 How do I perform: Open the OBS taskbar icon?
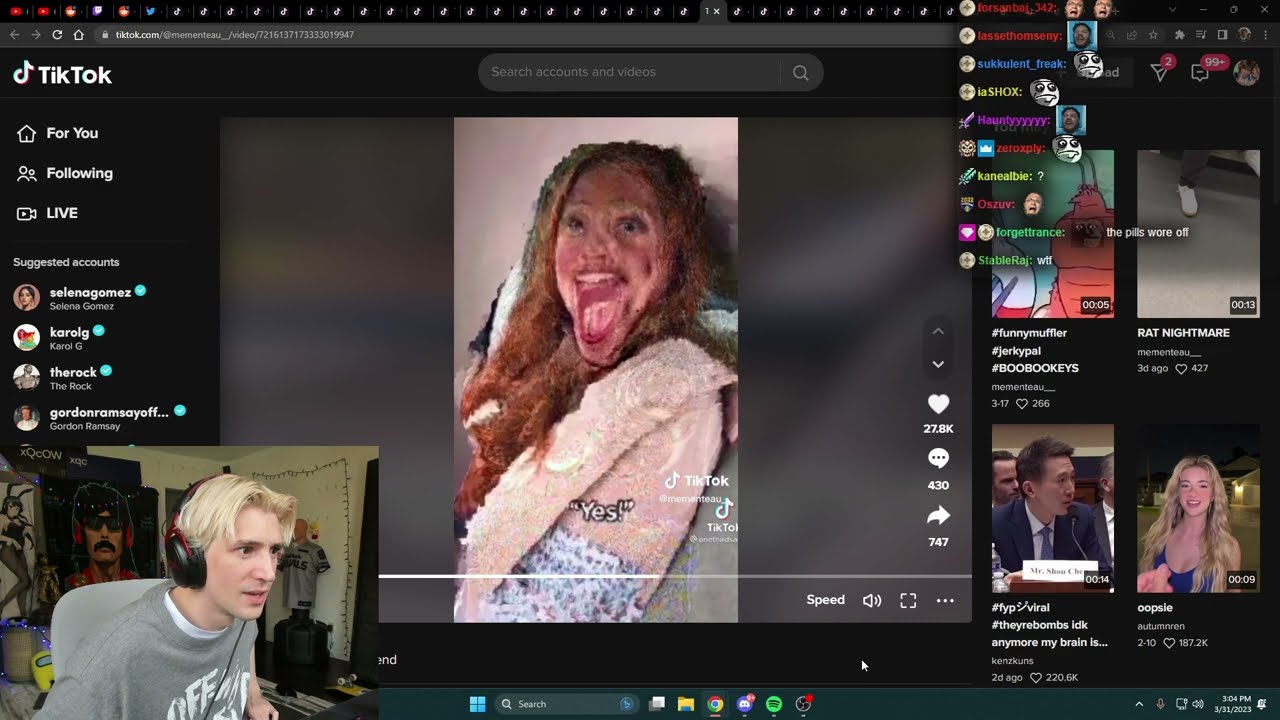click(x=803, y=704)
